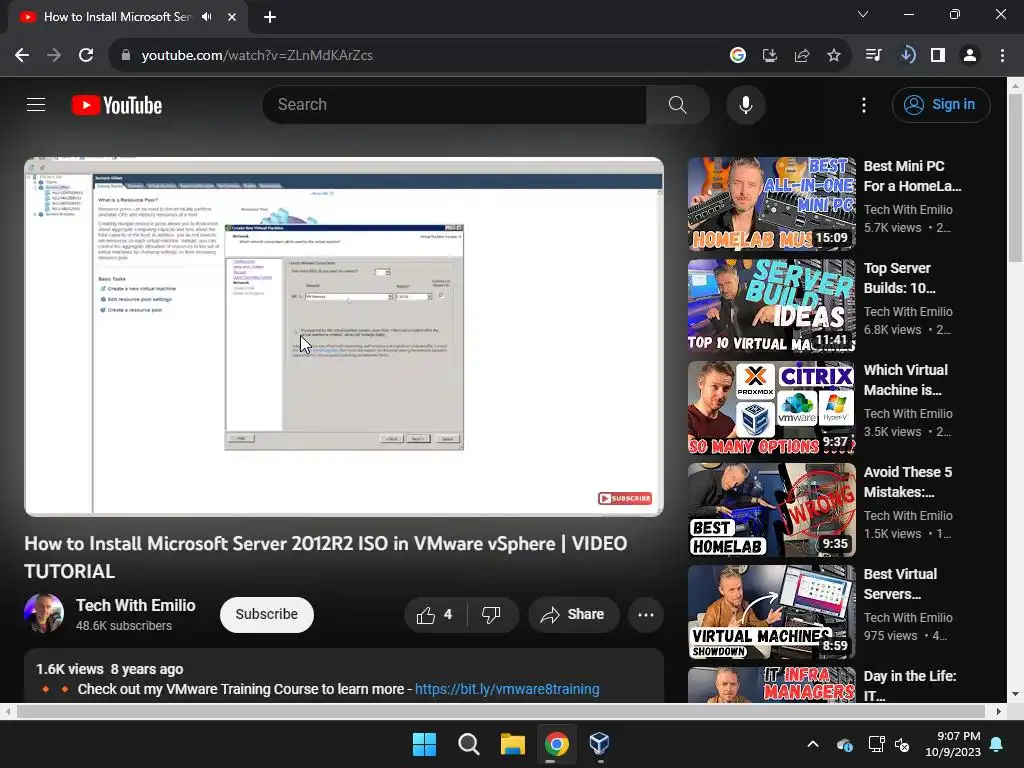Toggle Chrome side panel
The image size is (1024, 768).
(x=938, y=56)
